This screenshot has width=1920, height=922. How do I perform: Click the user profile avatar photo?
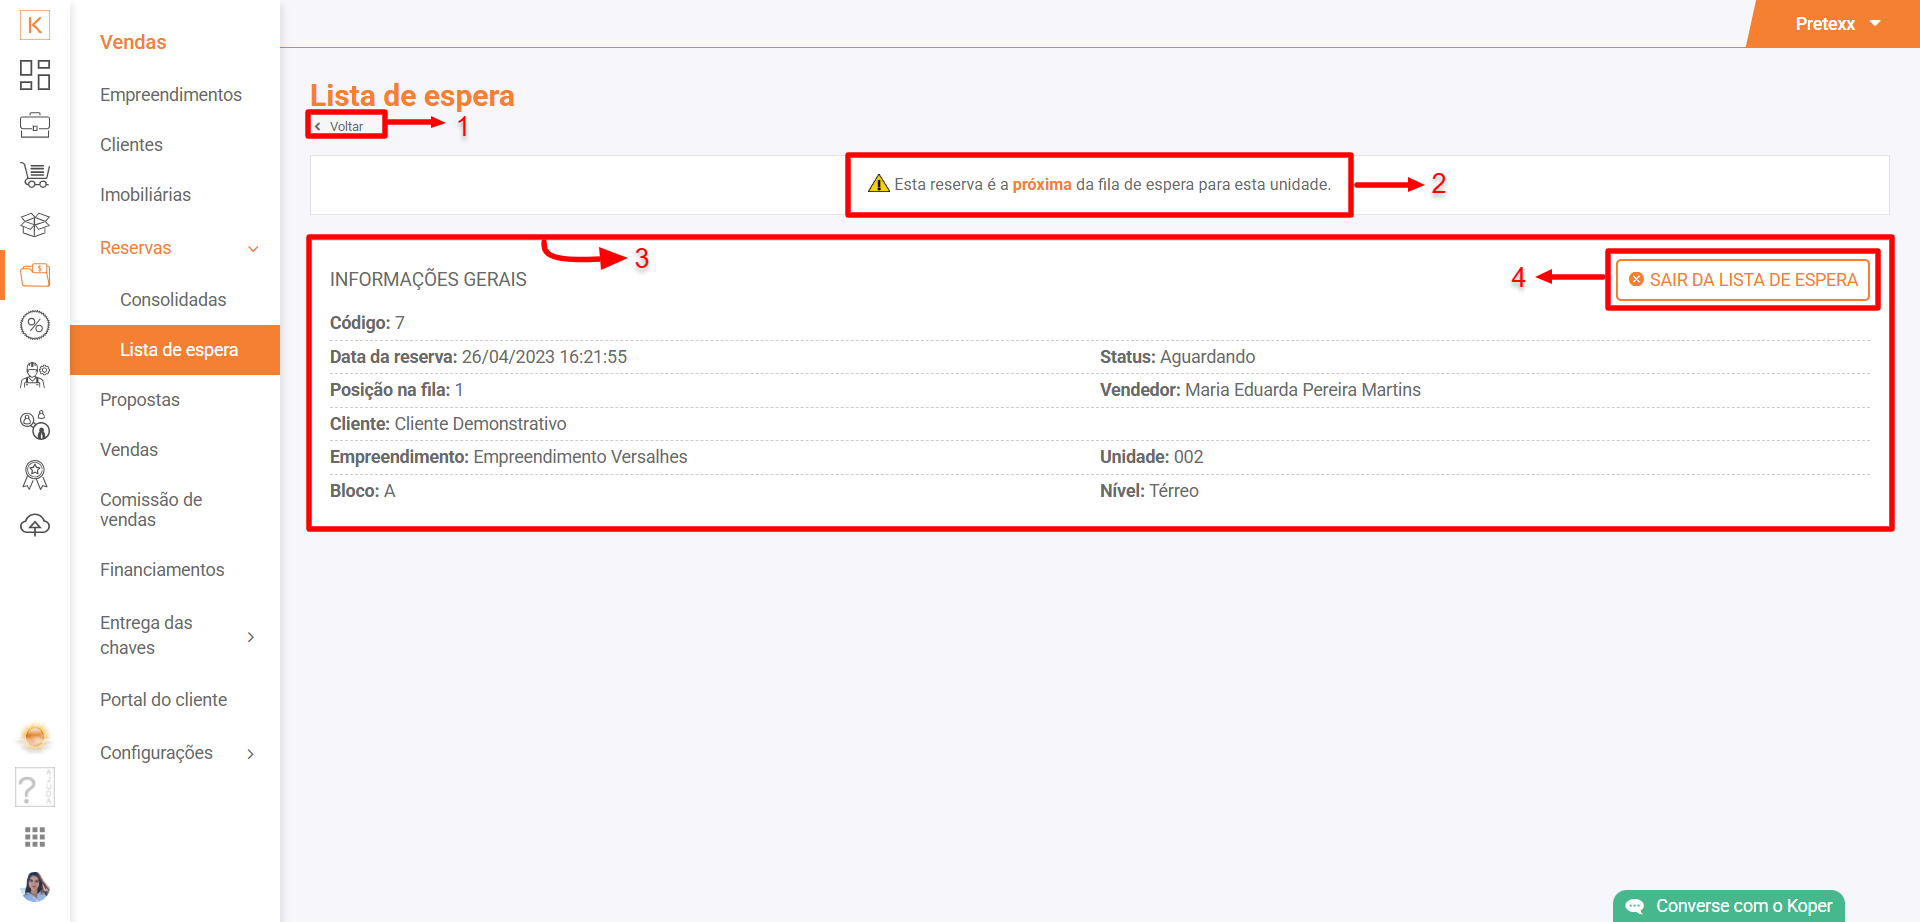(x=35, y=886)
